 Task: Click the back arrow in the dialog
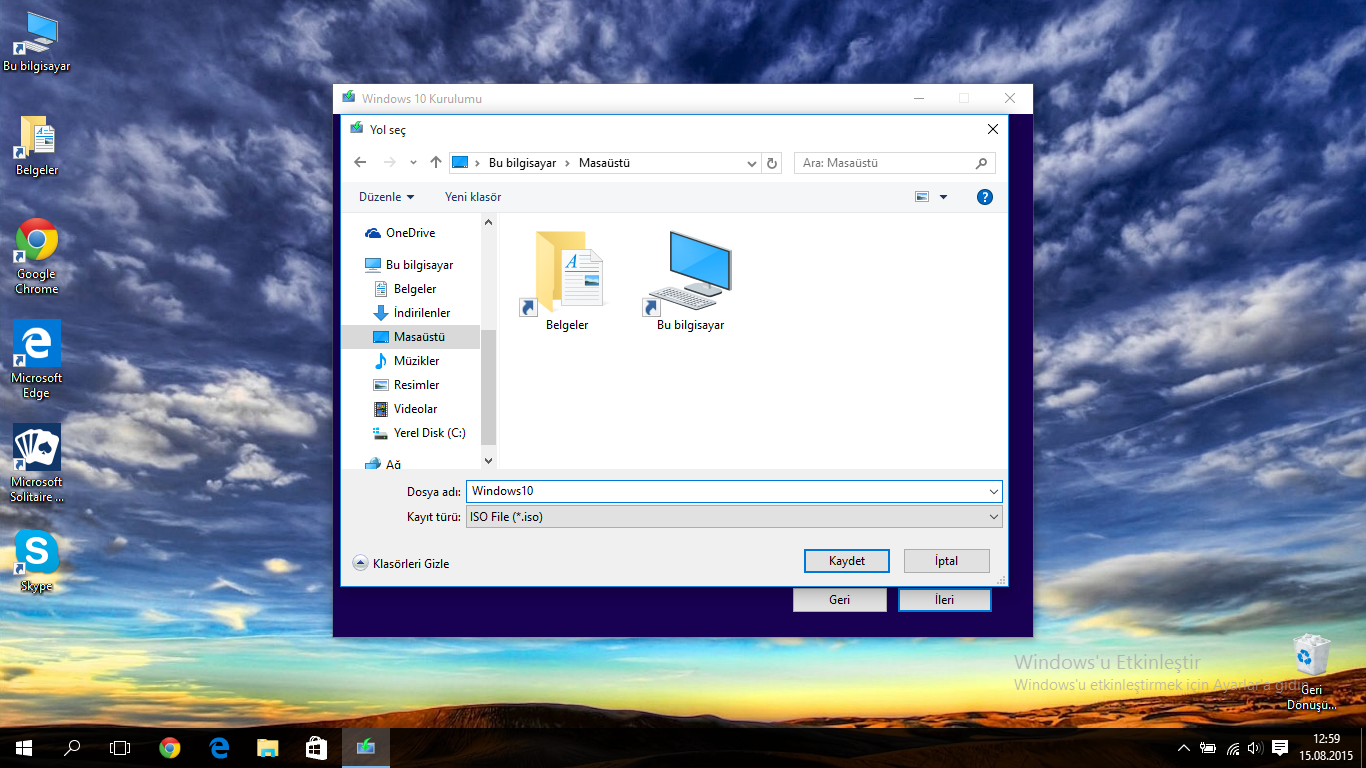click(x=360, y=162)
